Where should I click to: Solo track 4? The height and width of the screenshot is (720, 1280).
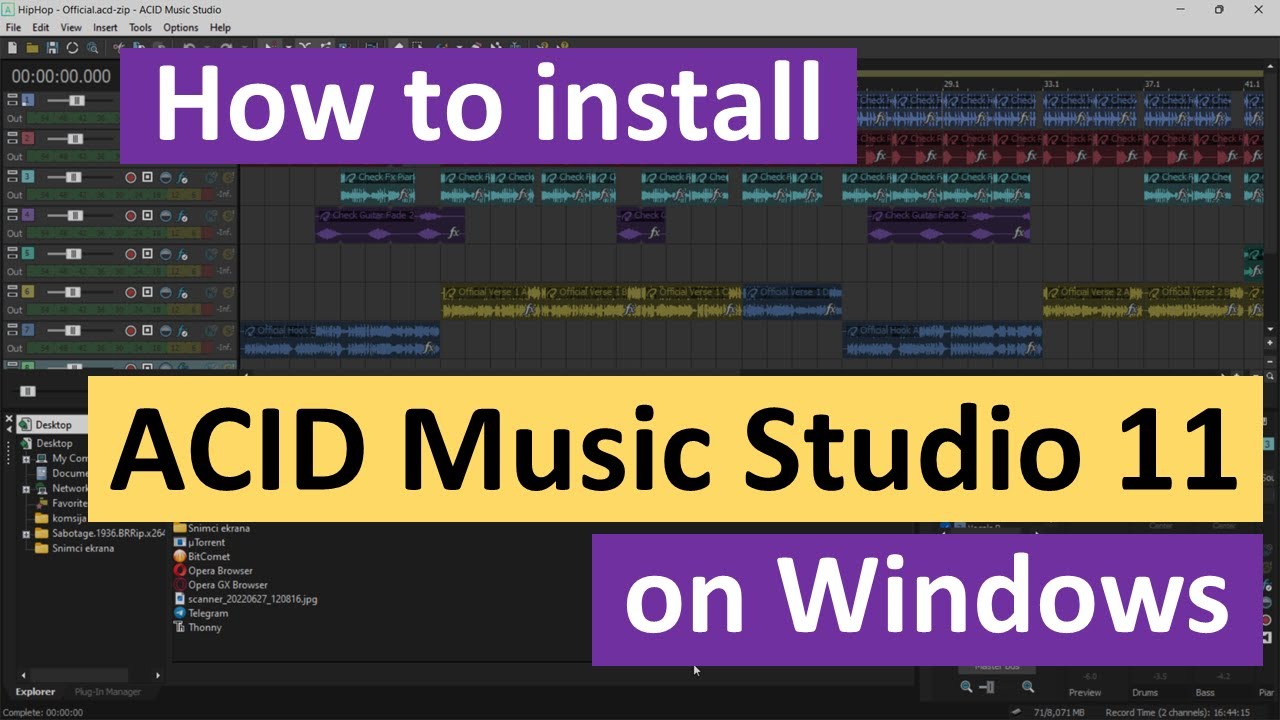228,215
